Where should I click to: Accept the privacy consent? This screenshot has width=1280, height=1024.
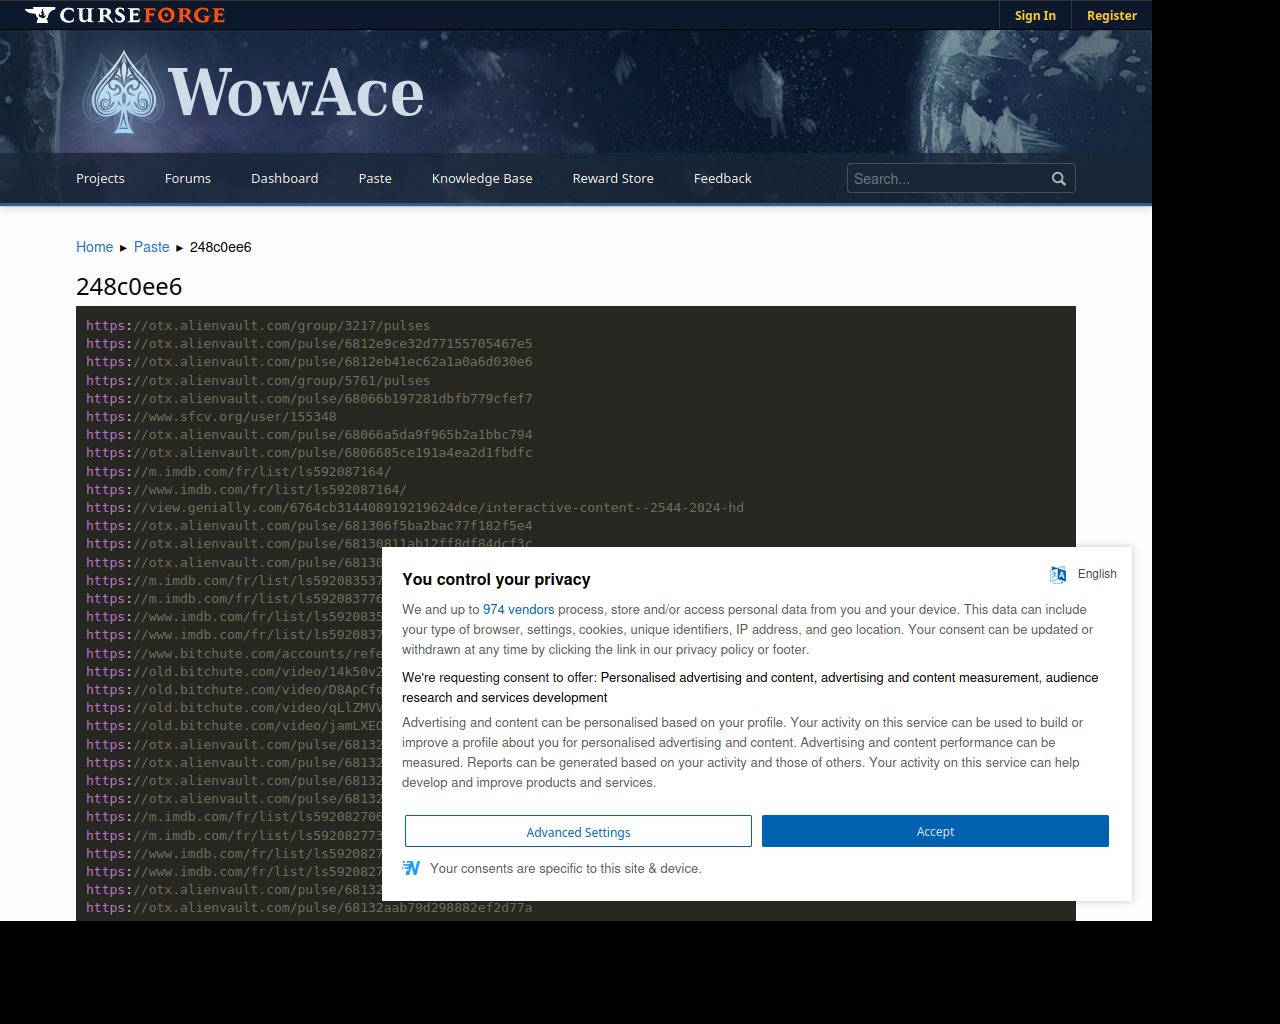tap(935, 831)
